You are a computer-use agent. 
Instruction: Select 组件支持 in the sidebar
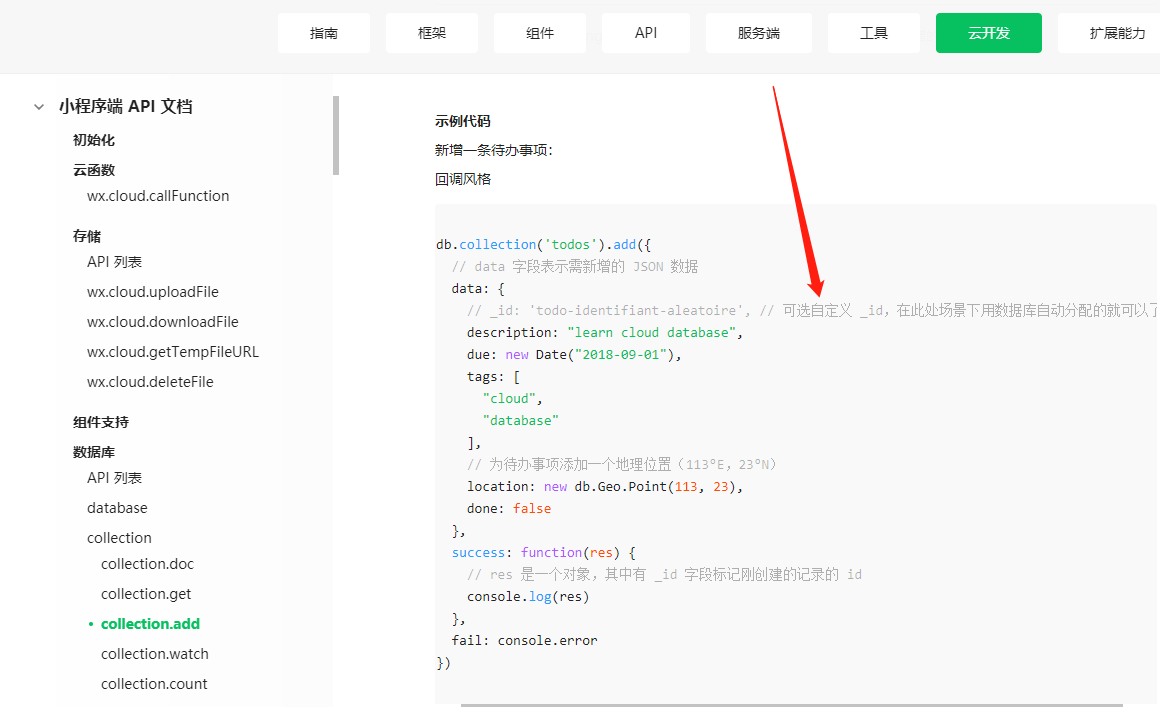coord(101,422)
